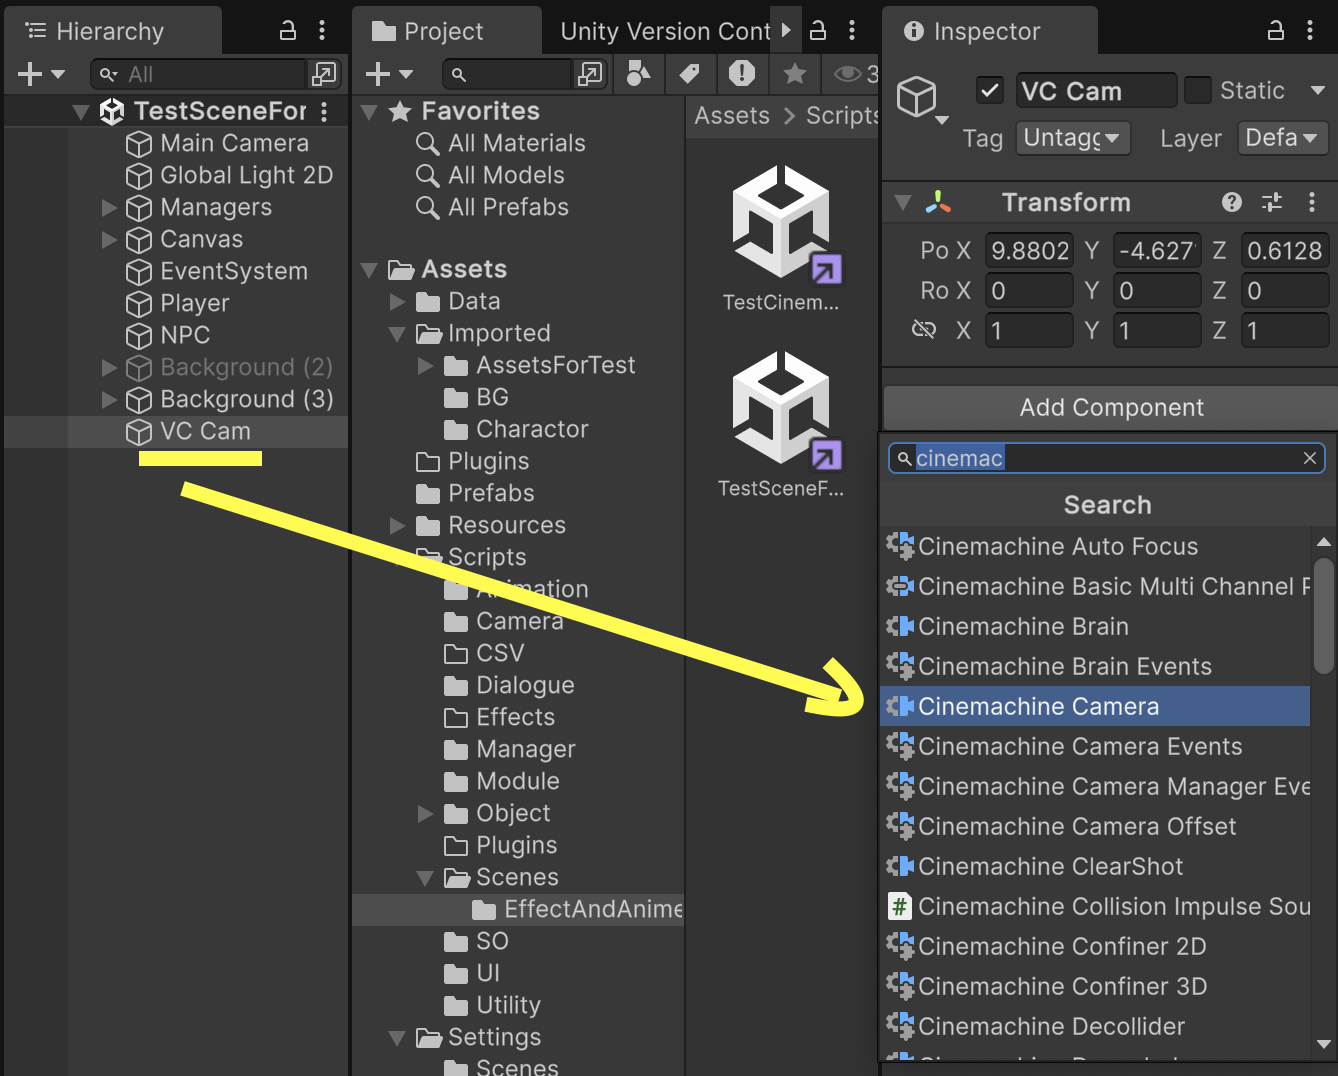Open Project panel kebab options menu
The width and height of the screenshot is (1338, 1076).
point(852,31)
